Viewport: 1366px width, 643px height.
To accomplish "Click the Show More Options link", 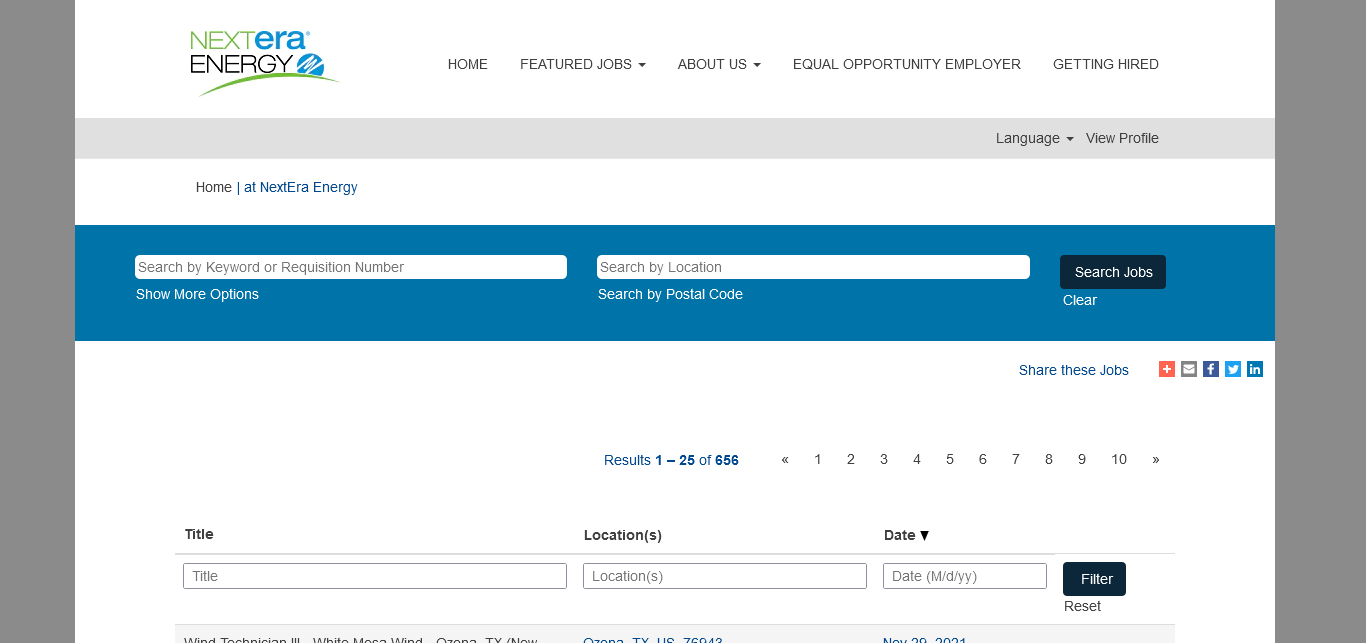I will [197, 294].
